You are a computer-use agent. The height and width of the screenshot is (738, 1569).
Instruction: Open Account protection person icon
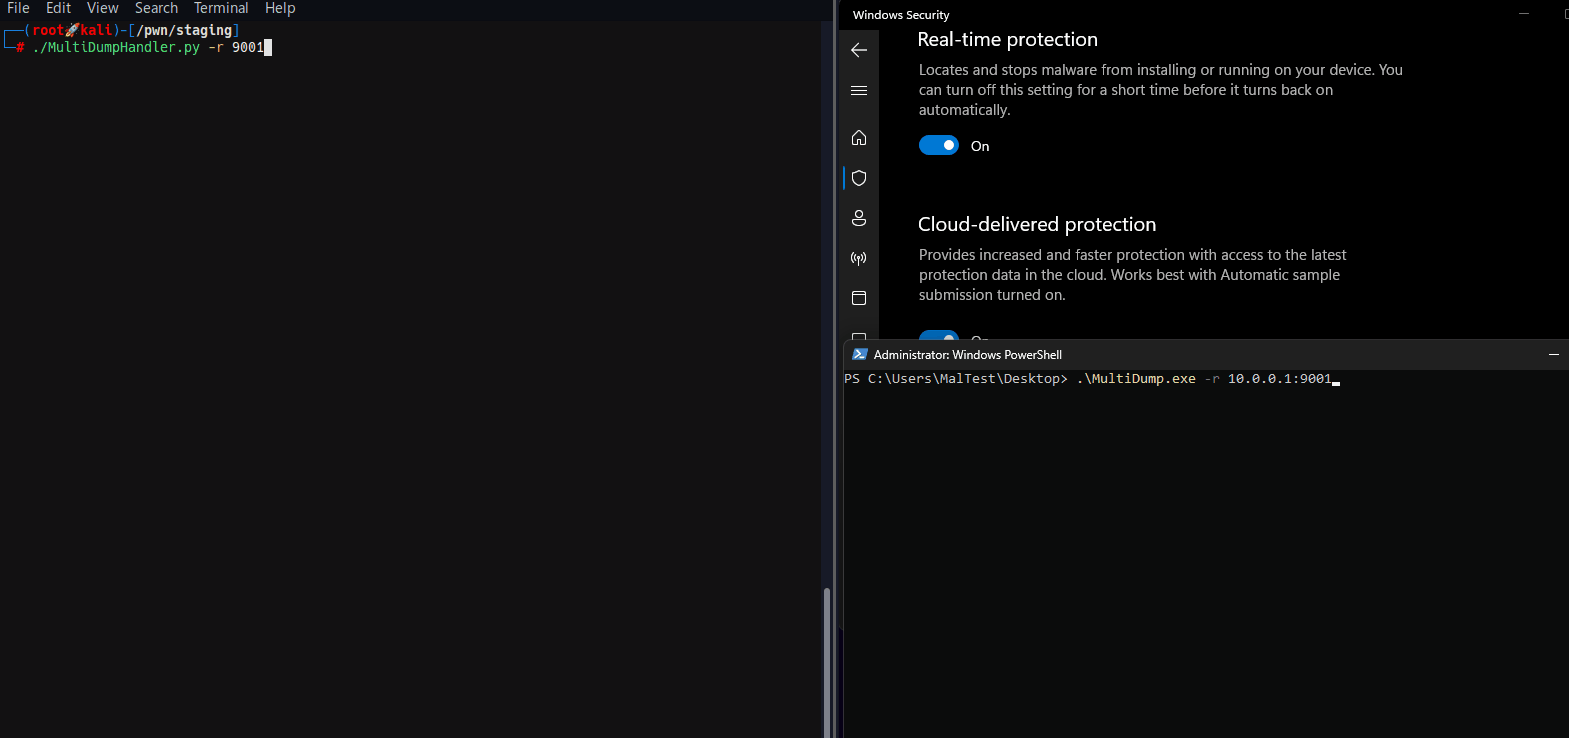(859, 218)
